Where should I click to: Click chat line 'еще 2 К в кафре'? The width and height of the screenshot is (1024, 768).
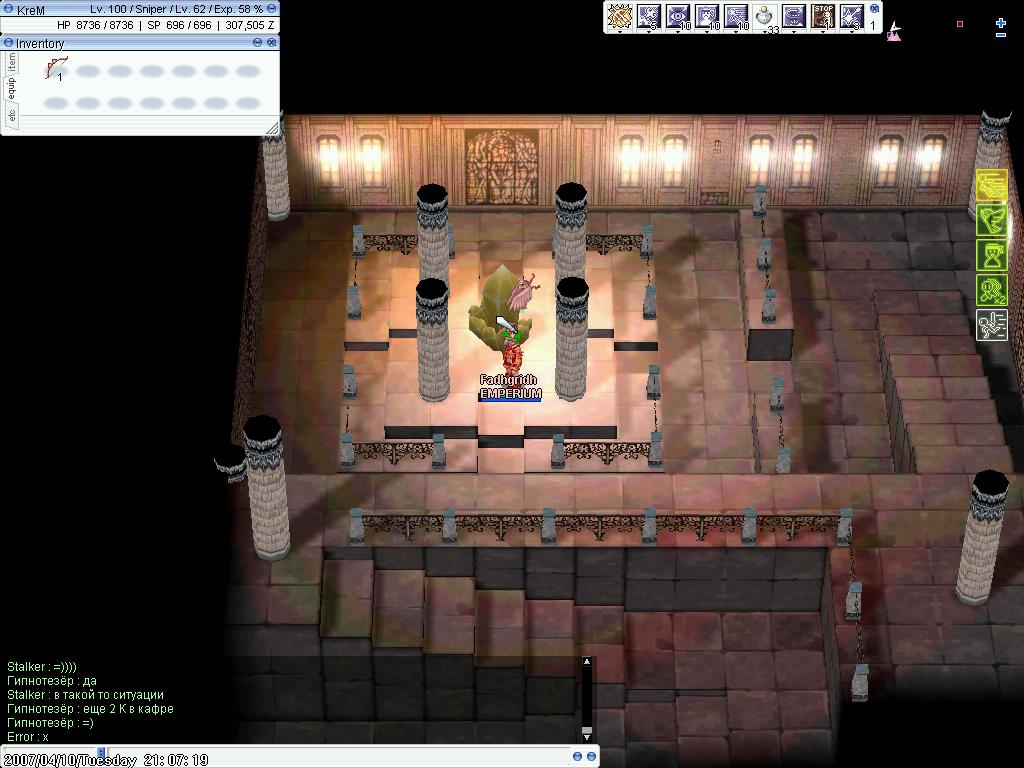pos(128,709)
